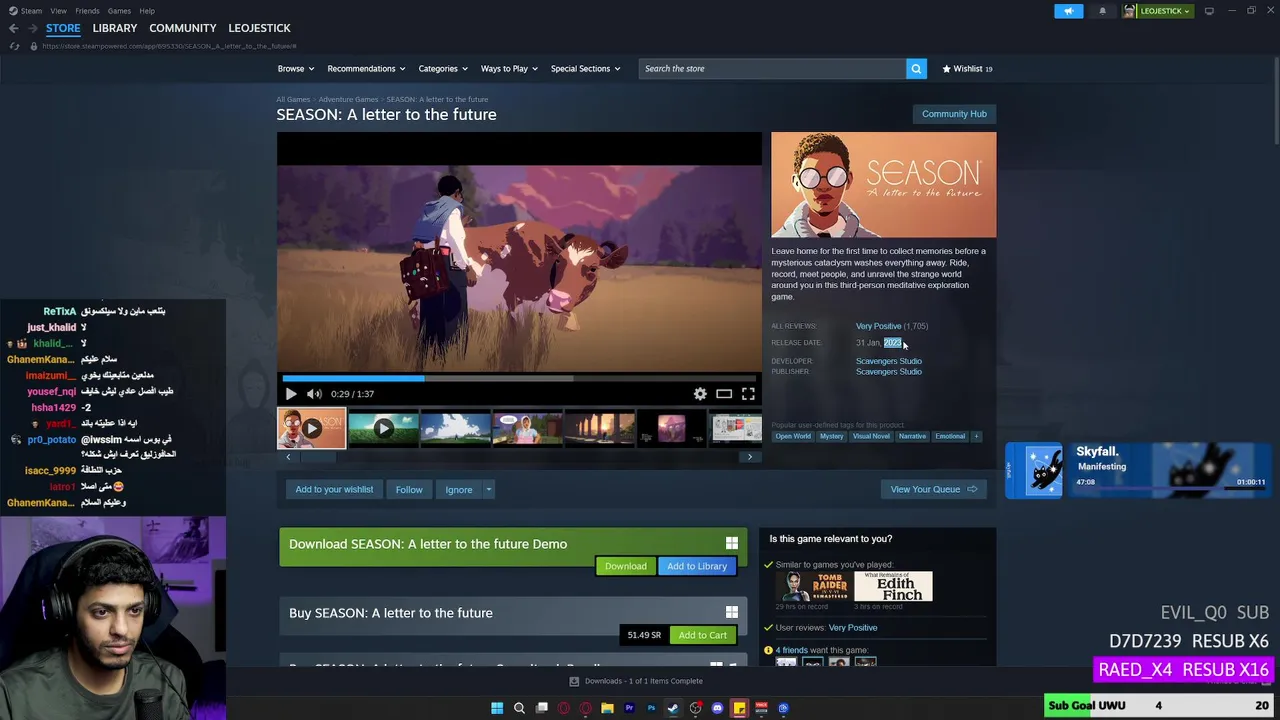This screenshot has width=1280, height=720.
Task: Add the game to your wishlist
Action: pos(334,489)
